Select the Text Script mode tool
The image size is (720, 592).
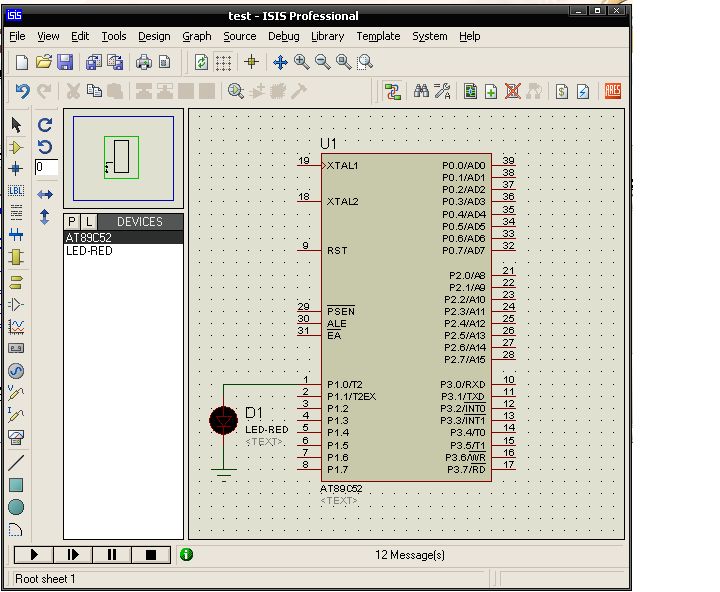point(16,212)
